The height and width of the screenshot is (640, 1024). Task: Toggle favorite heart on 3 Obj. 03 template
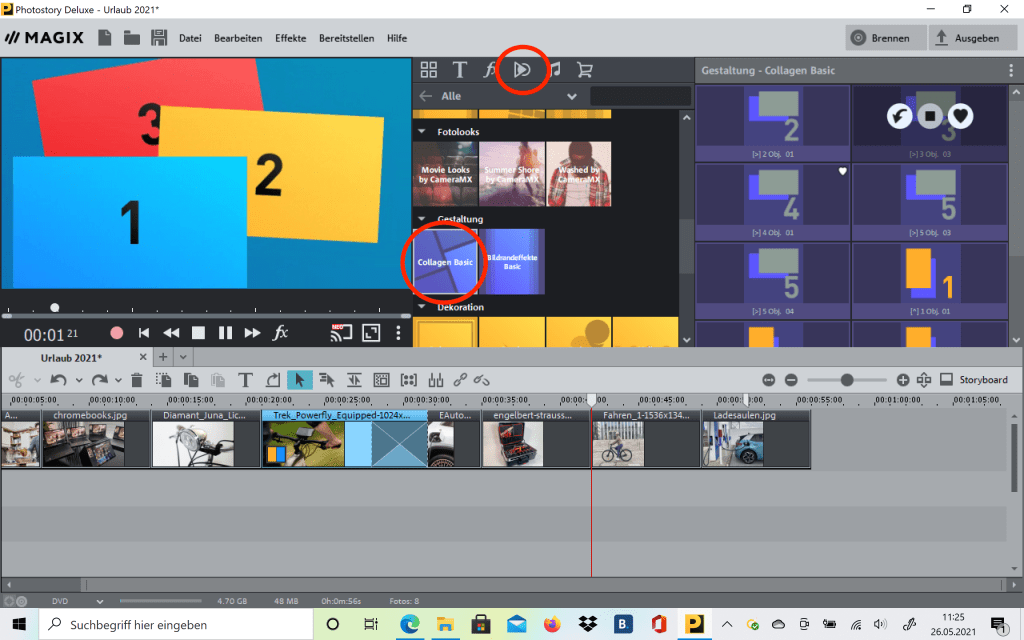pyautogui.click(x=961, y=116)
